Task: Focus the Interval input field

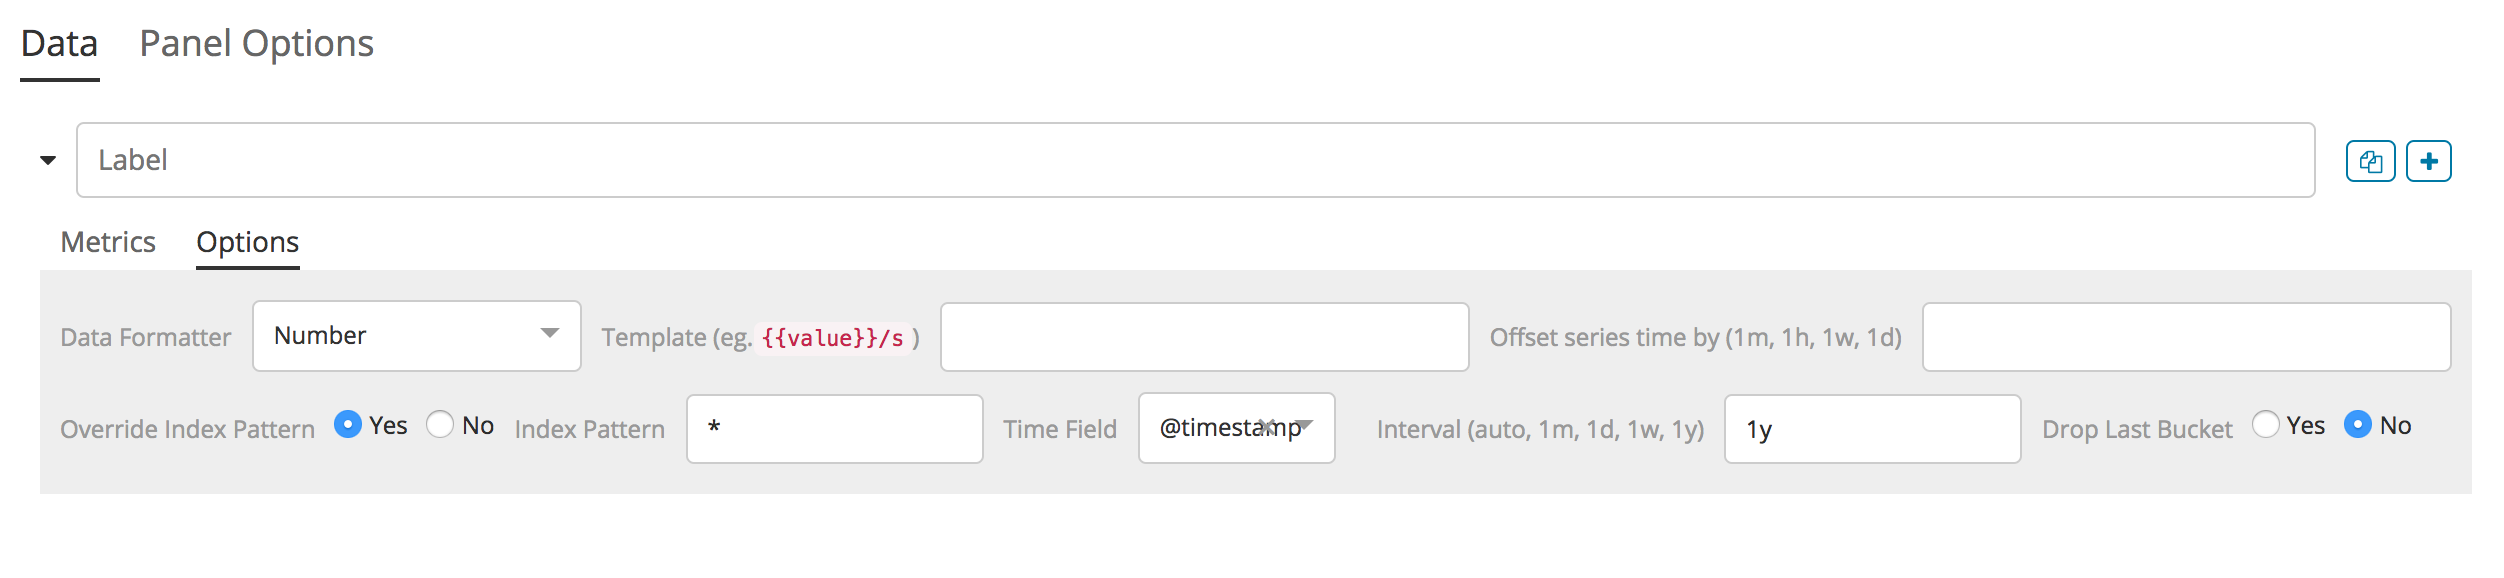Action: [x=1872, y=429]
